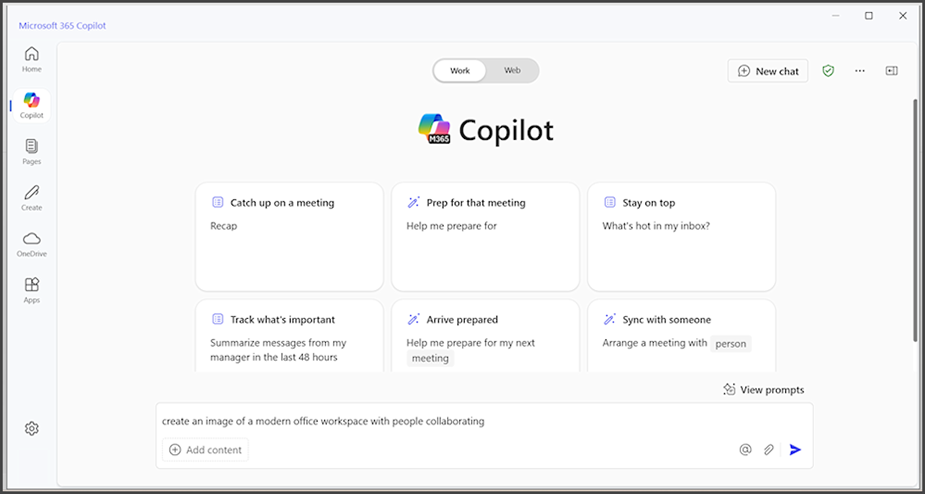Start a New chat
This screenshot has width=925, height=494.
coord(768,71)
